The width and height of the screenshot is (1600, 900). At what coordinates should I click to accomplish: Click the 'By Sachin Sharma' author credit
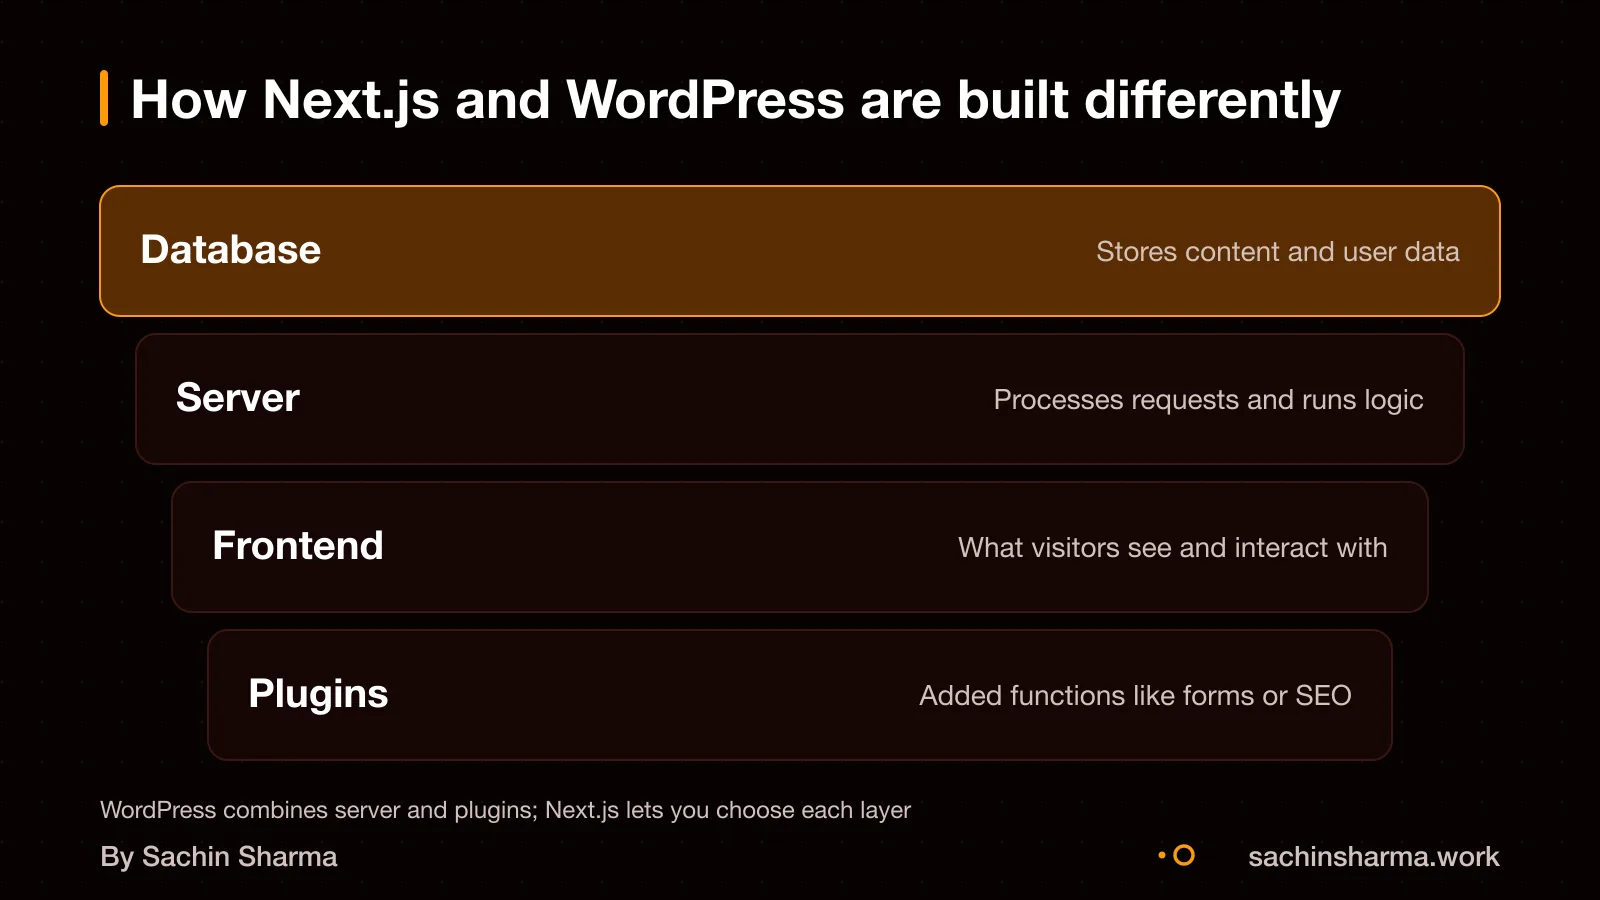219,857
